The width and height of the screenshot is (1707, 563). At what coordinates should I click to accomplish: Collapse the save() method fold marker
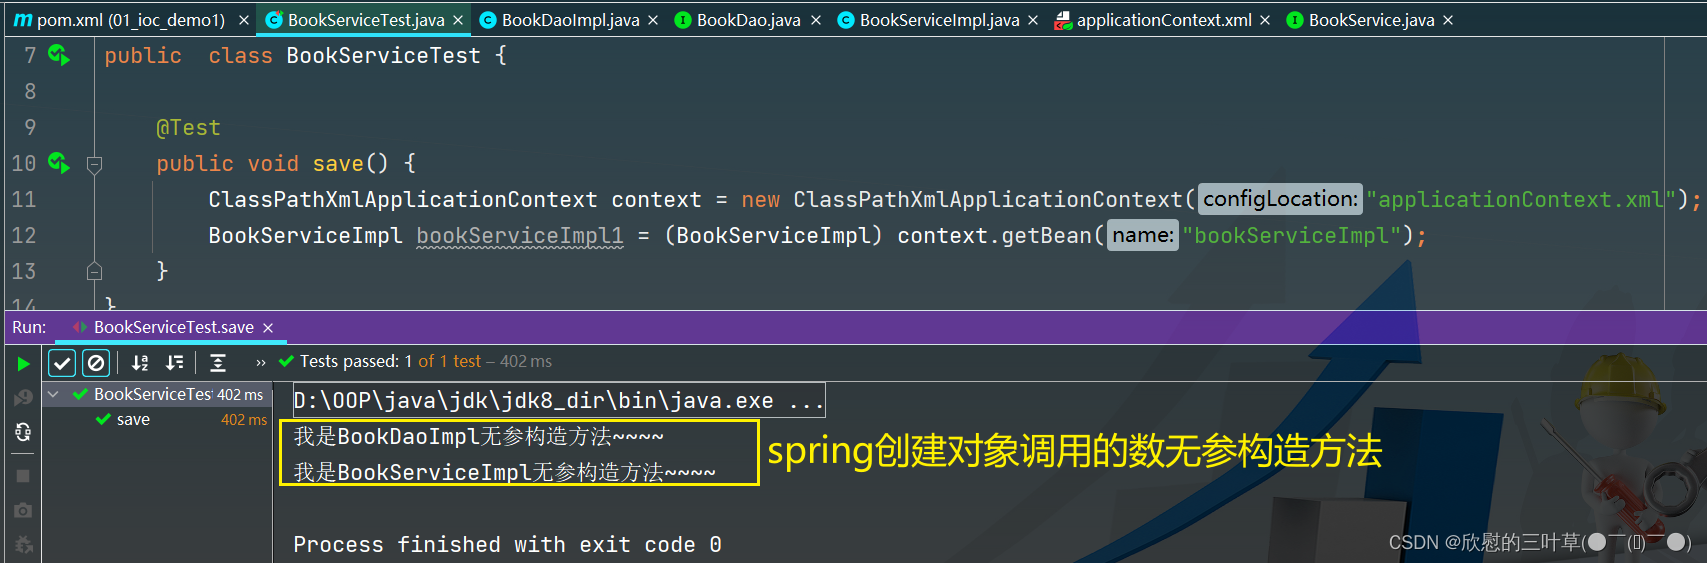point(95,164)
